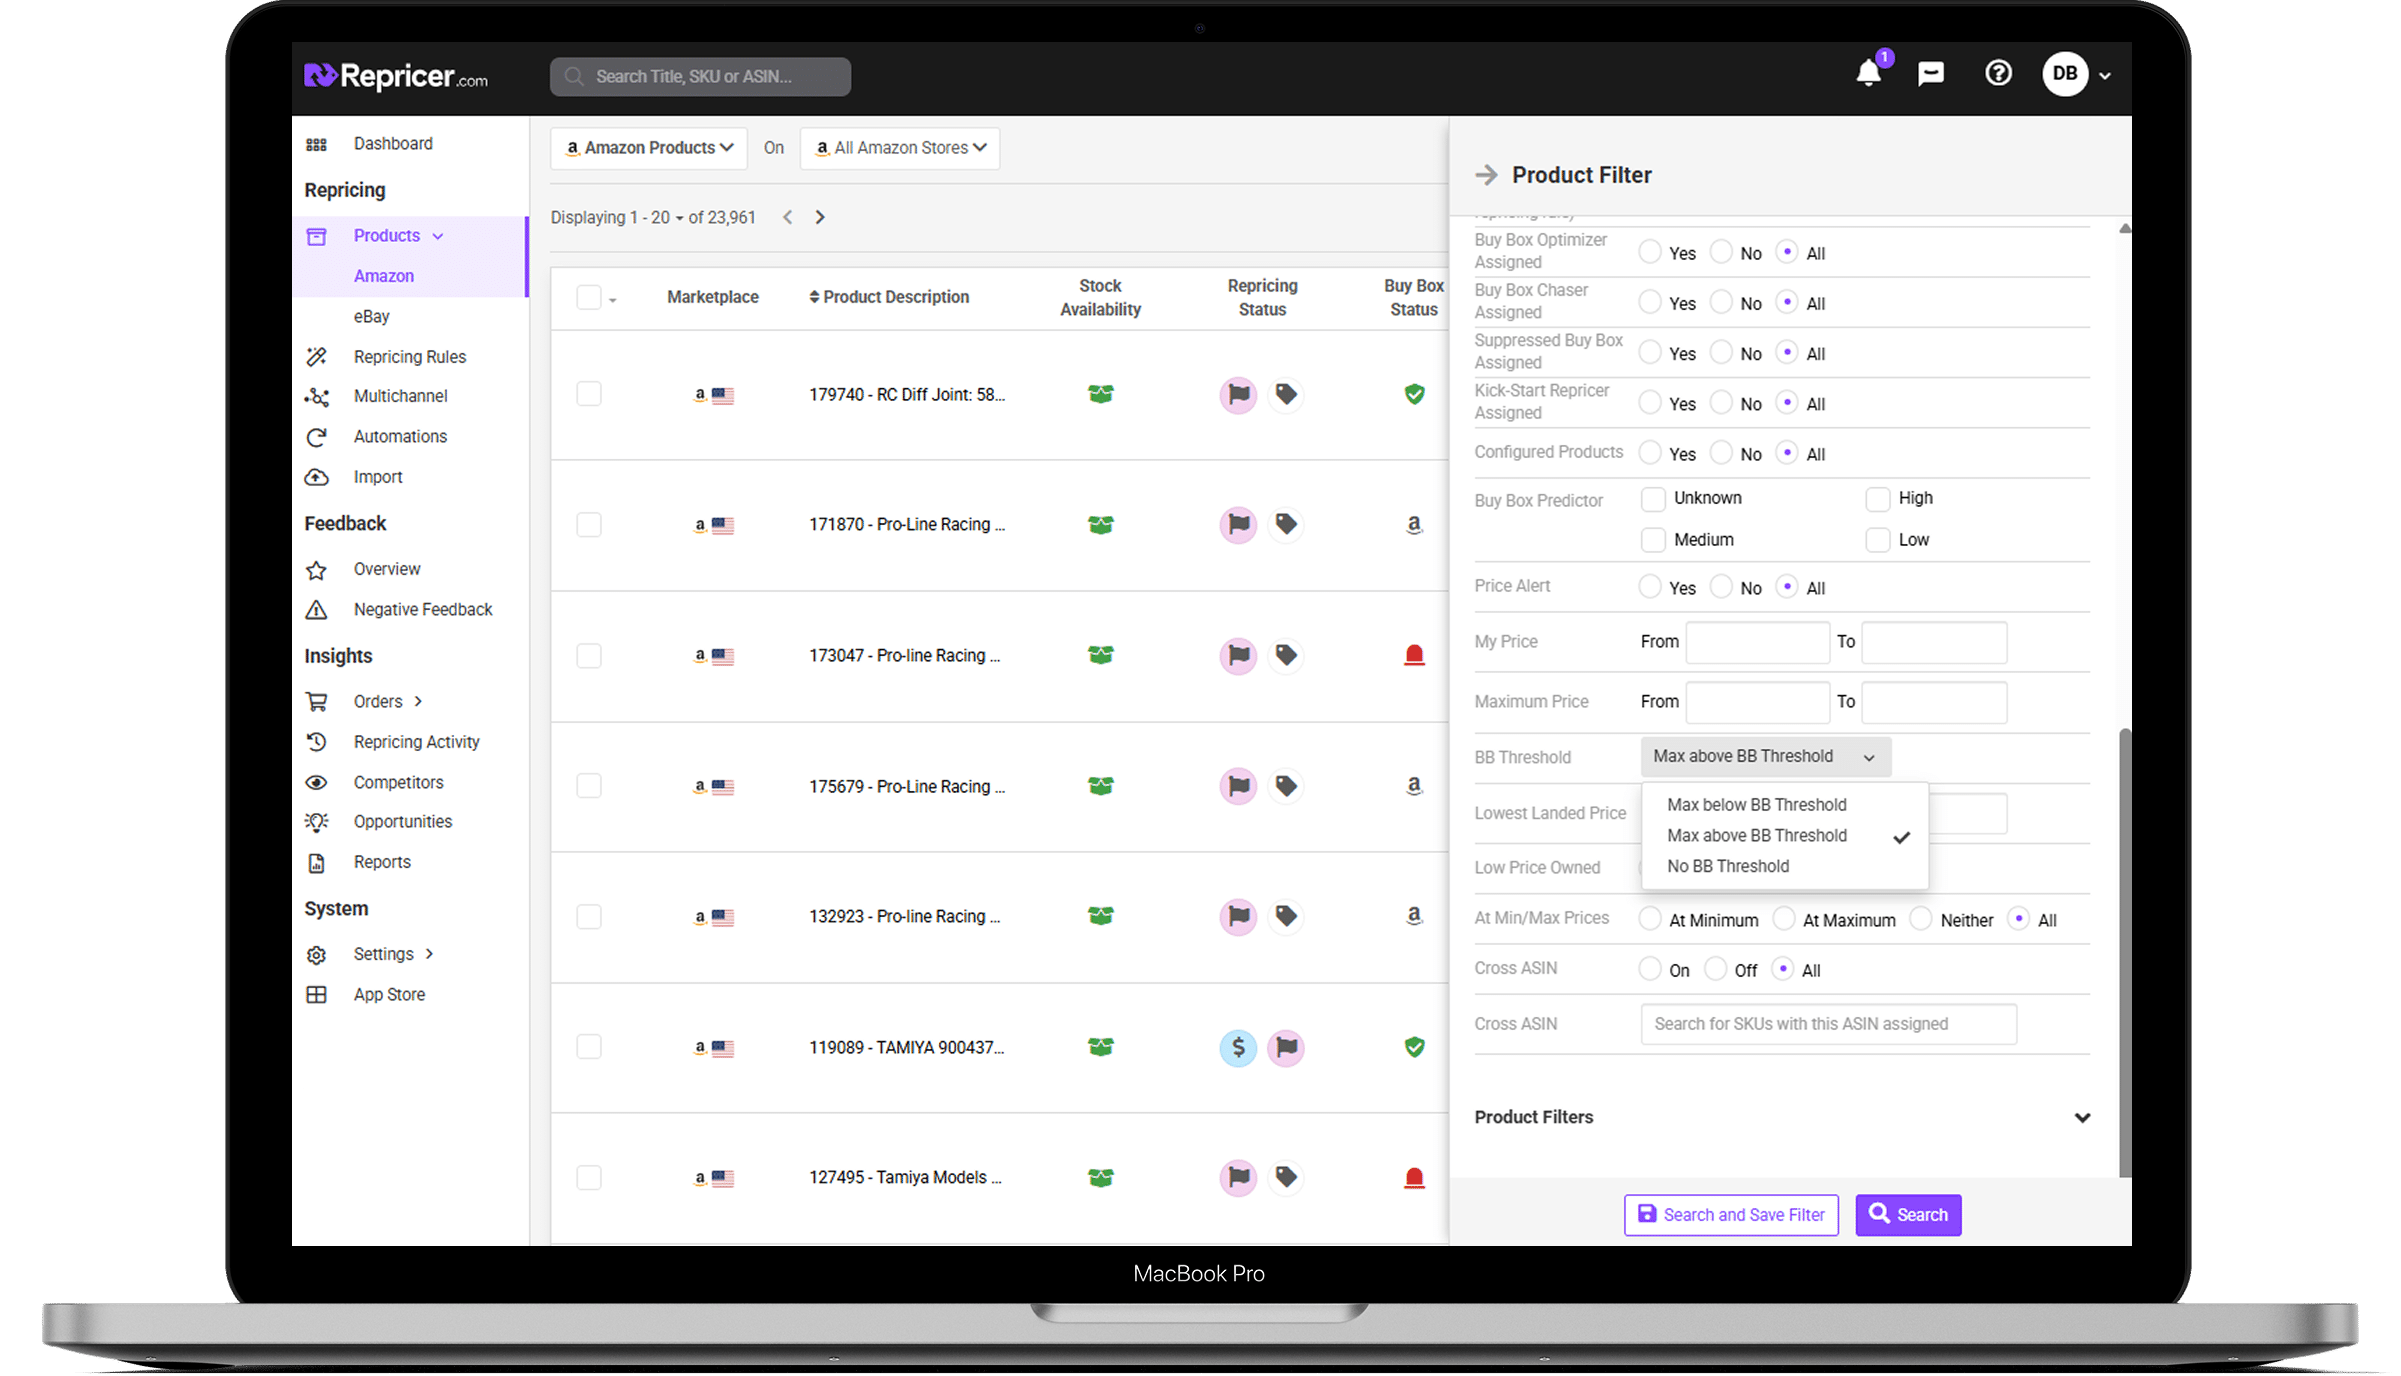Select No for Configured Products
Image resolution: width=2401 pixels, height=1376 pixels.
[x=1721, y=453]
